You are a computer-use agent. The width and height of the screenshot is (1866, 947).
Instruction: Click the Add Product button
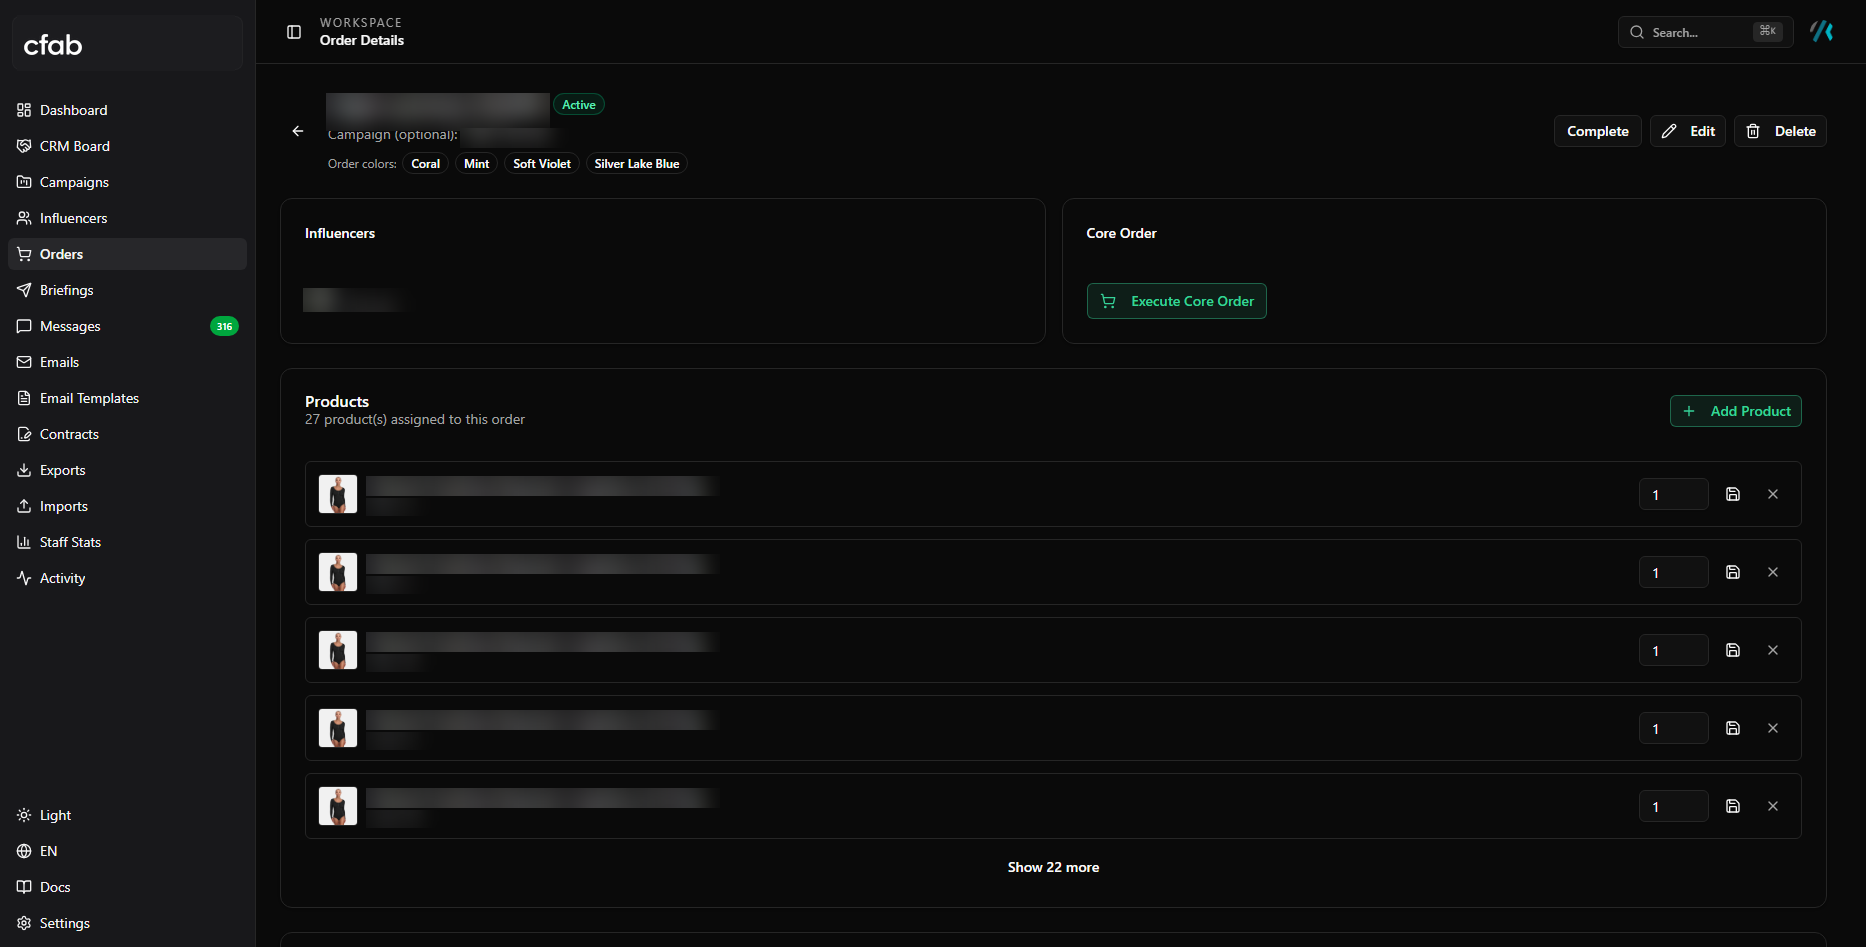[x=1736, y=411]
